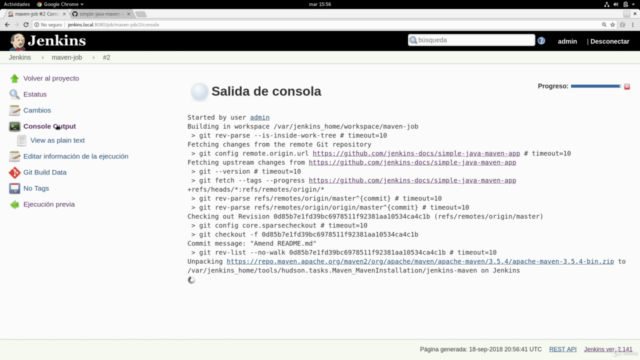
Task: Click the Git diamond icon beside Git Build Data
Action: (x=14, y=173)
